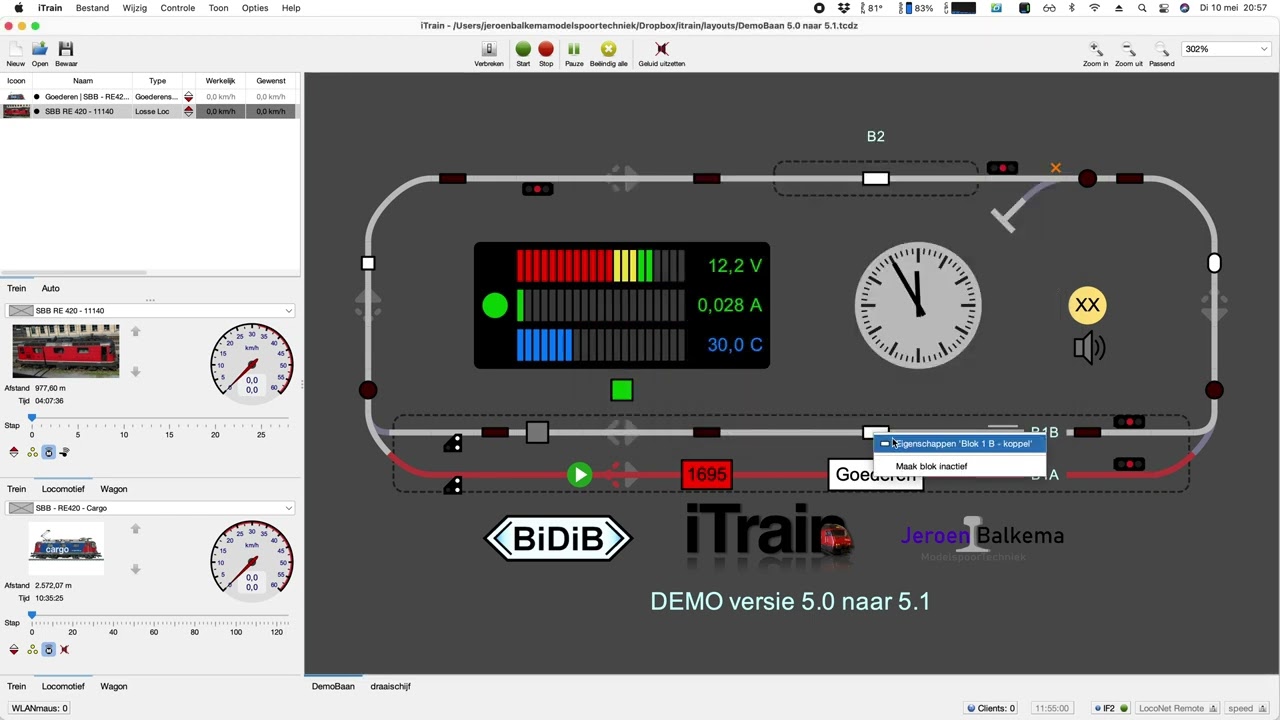Viewport: 1280px width, 720px height.
Task: Toggle direction arrow in SBB RE 420 row
Action: coord(188,111)
